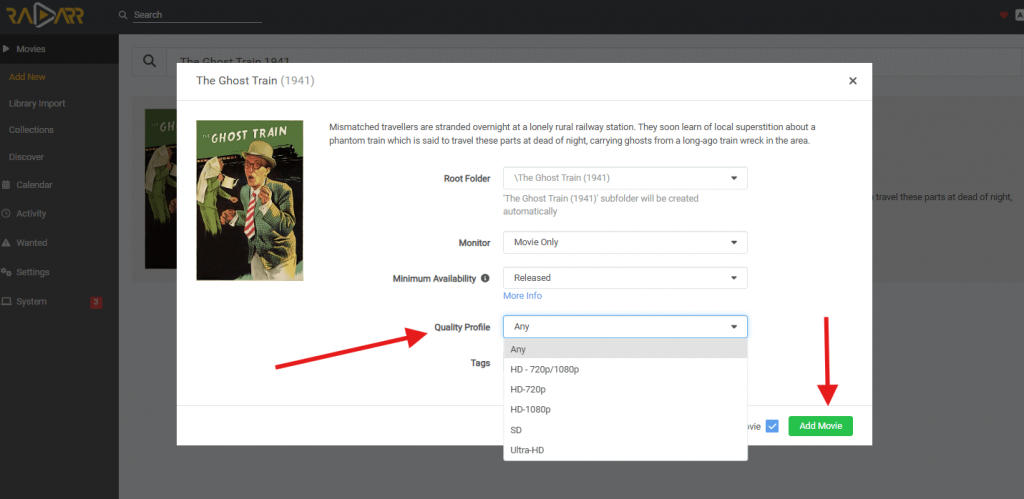The width and height of the screenshot is (1024, 499).
Task: Click the Radarr logo
Action: click(x=44, y=16)
